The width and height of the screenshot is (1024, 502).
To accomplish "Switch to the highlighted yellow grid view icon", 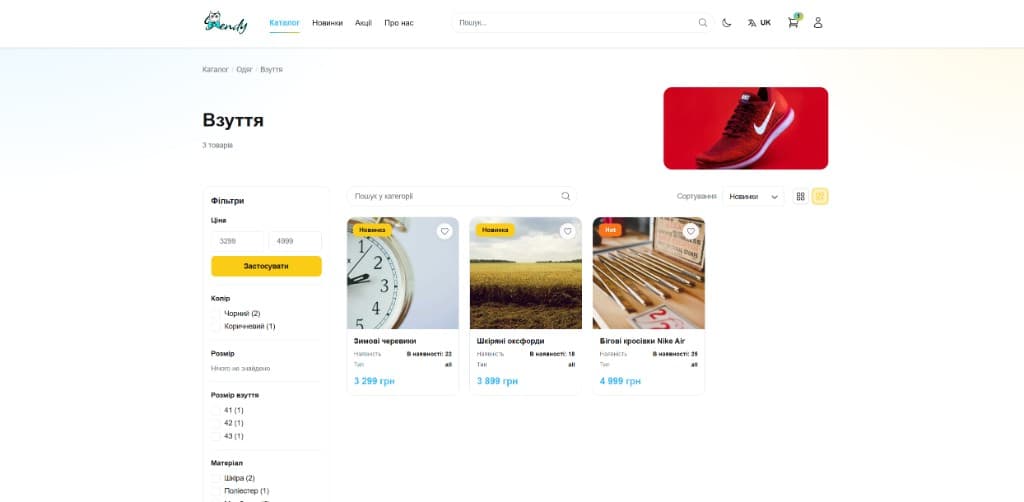I will coord(820,196).
